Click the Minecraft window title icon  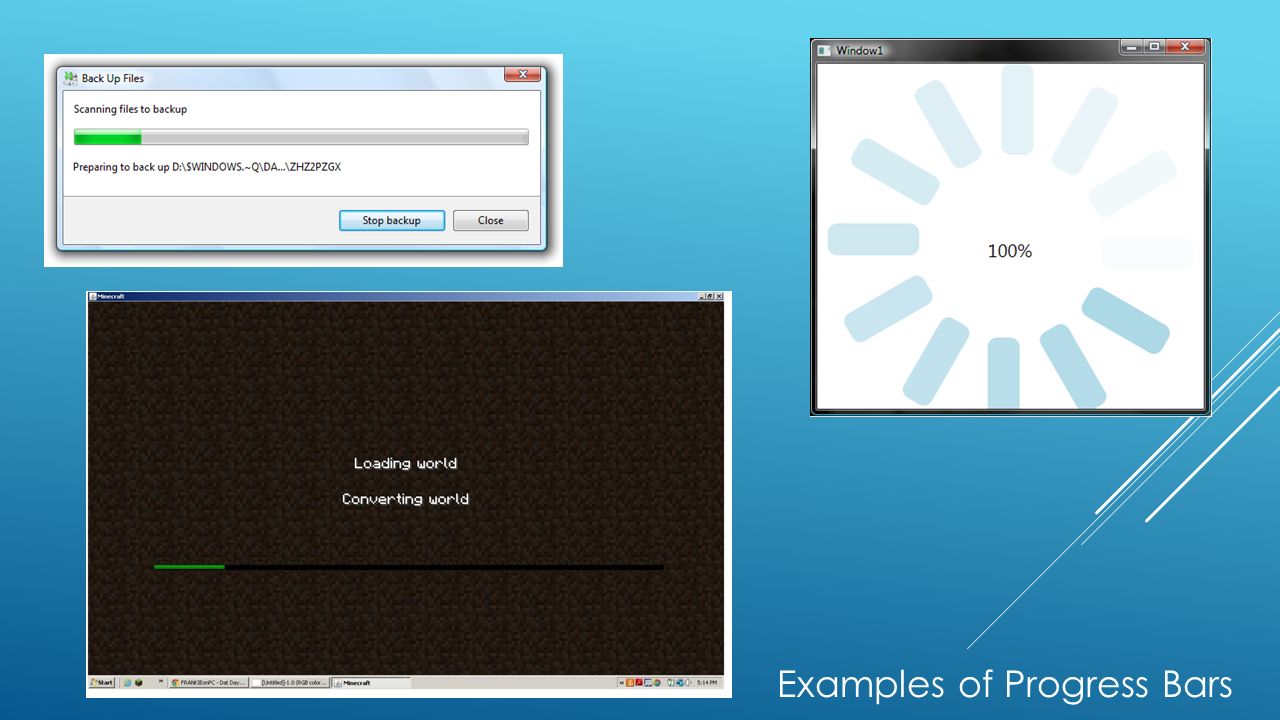[93, 297]
